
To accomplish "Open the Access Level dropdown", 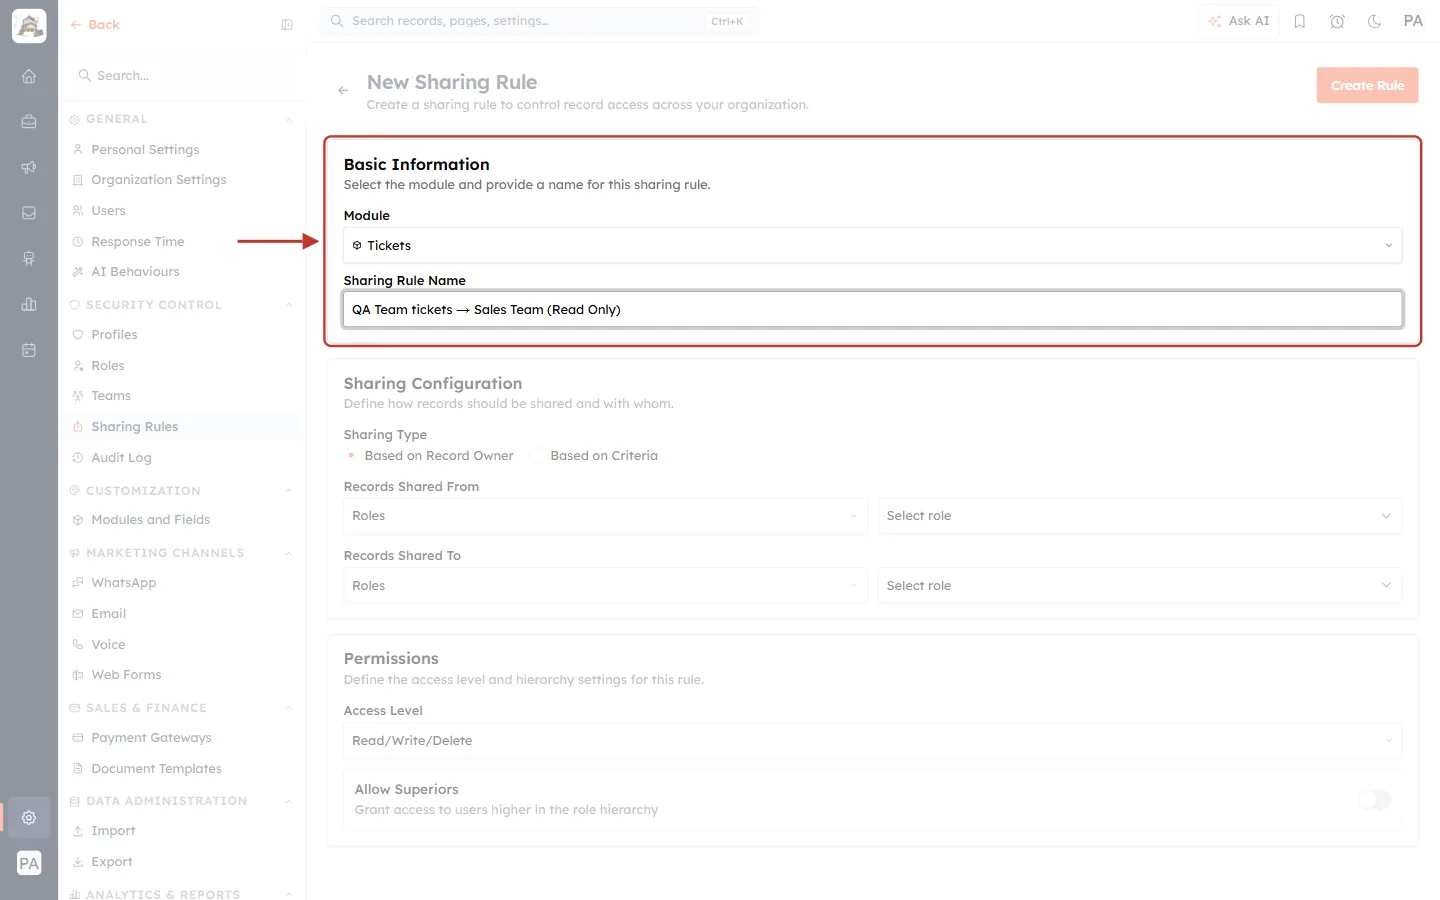I will click(x=872, y=741).
